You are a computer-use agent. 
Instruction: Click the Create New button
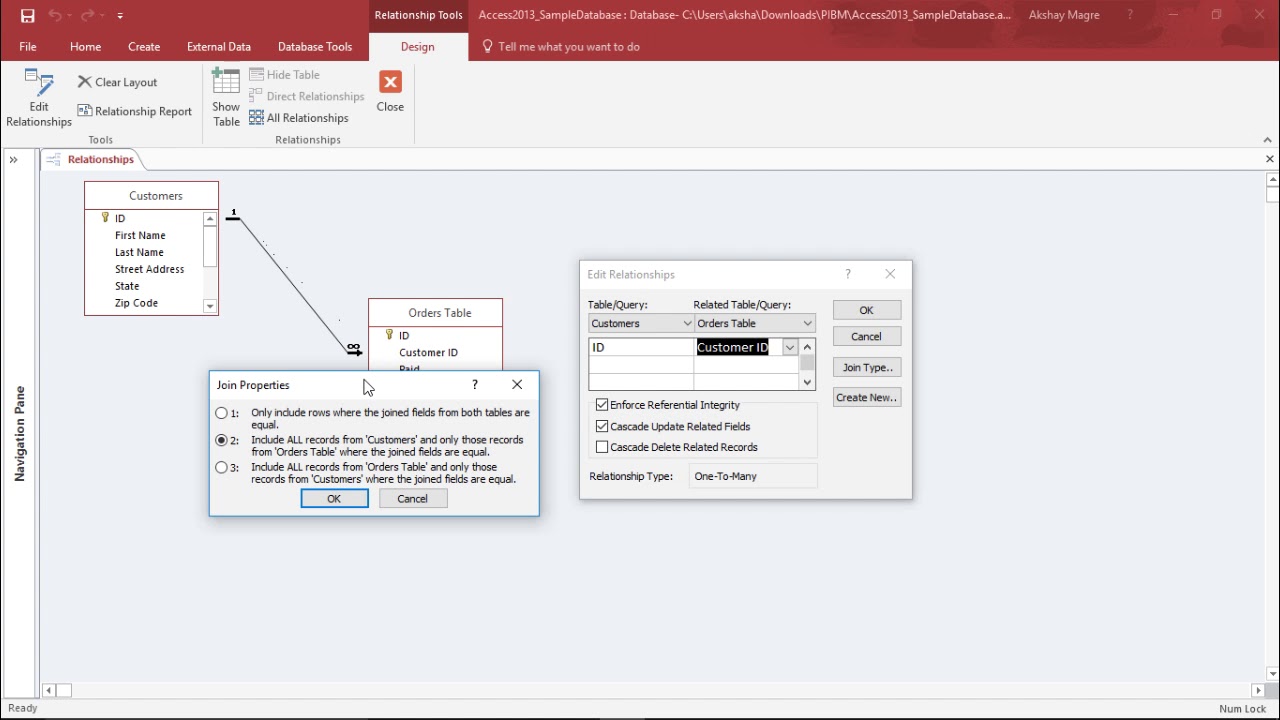[x=867, y=398]
